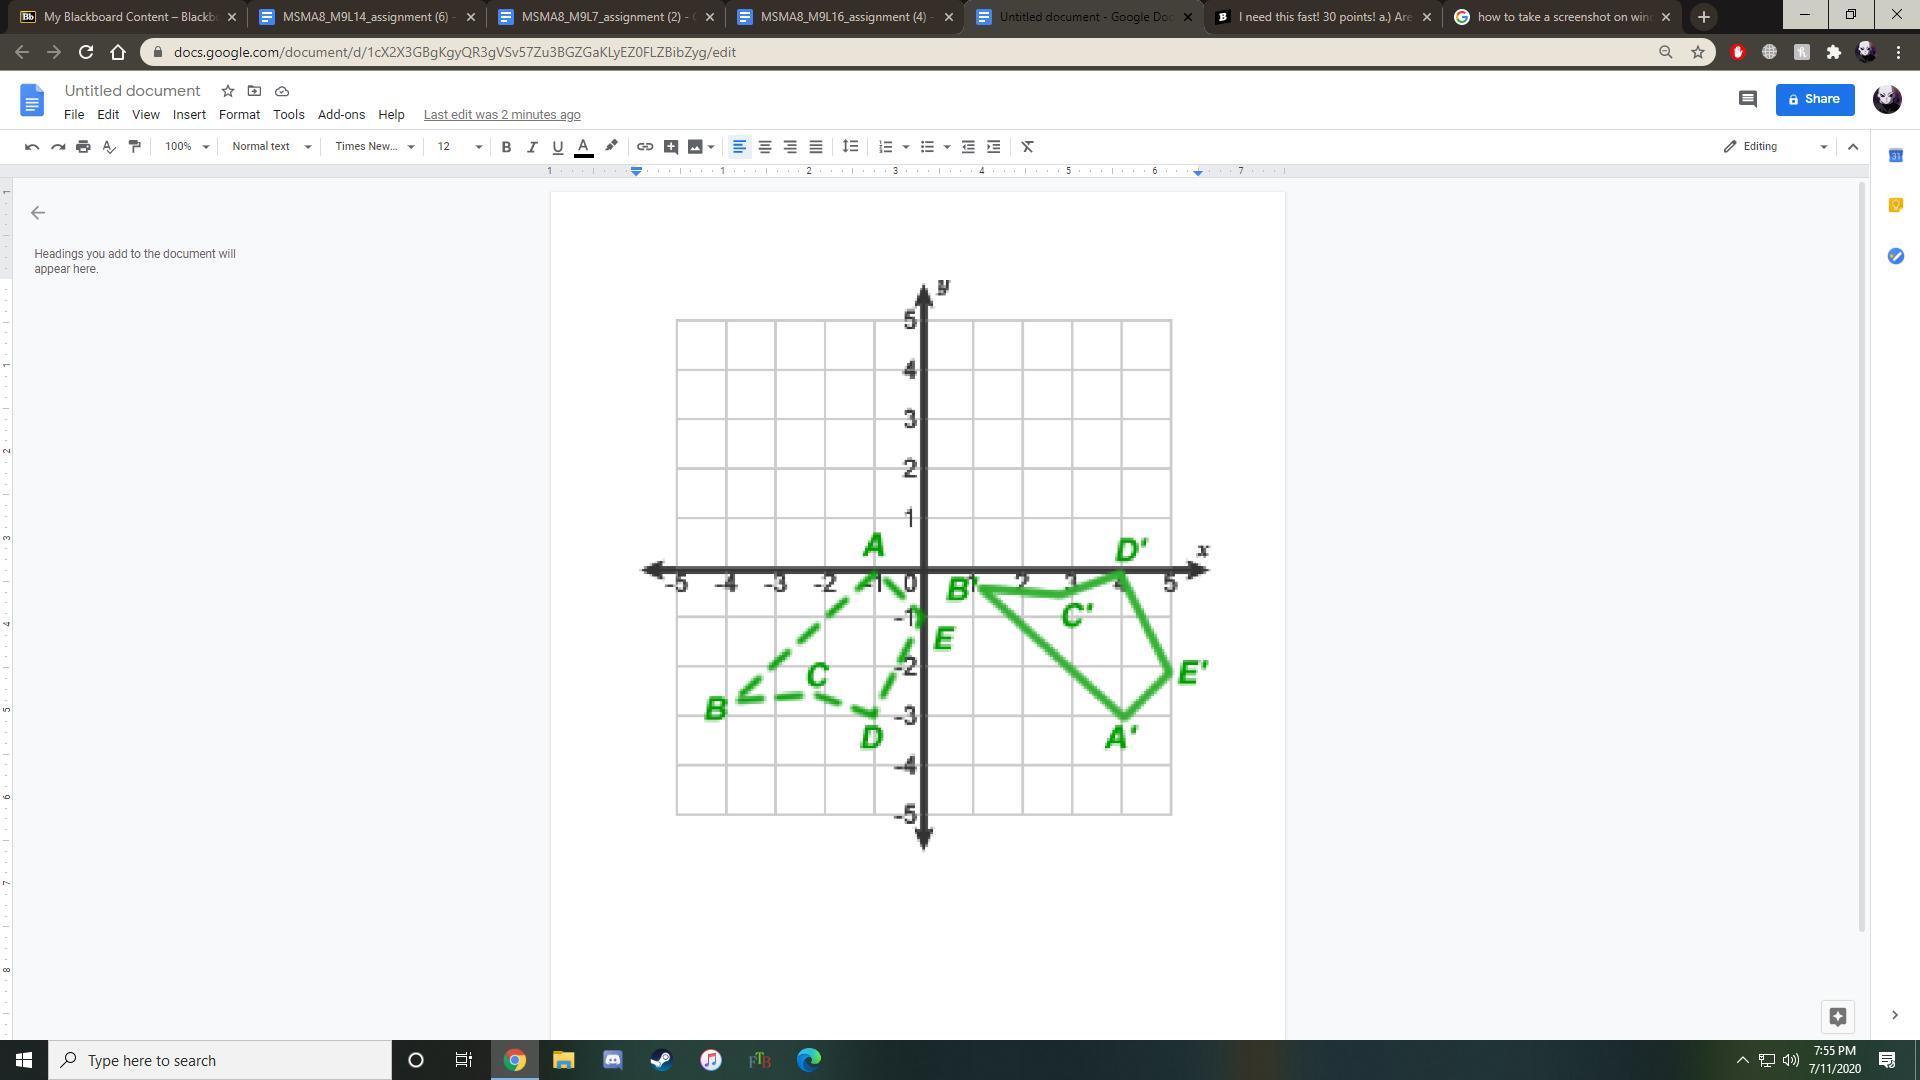Click the Print icon in toolbar
1920x1080 pixels.
tap(83, 147)
